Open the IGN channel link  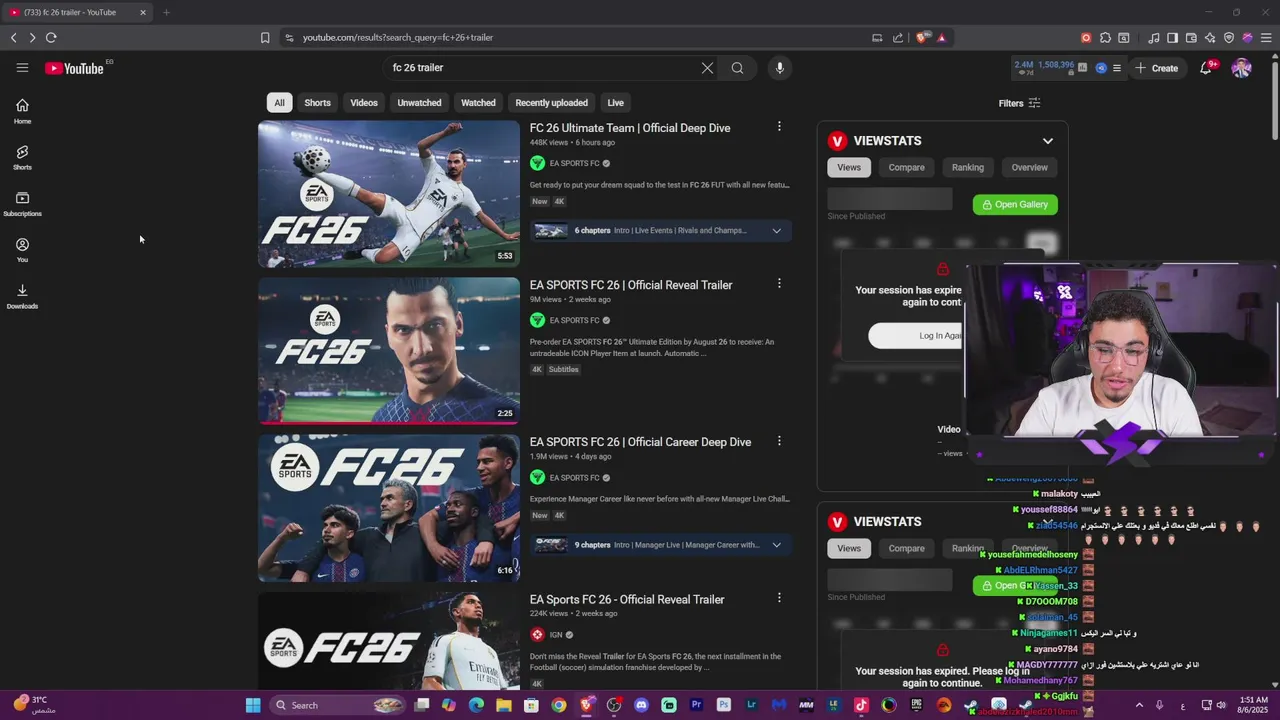pos(556,635)
